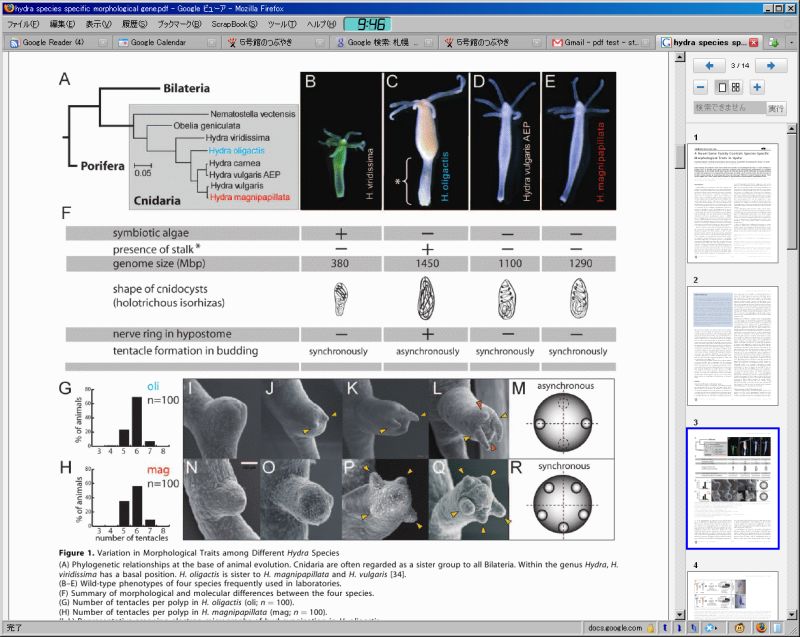Click docs.google.com in status bar
The height and width of the screenshot is (637, 800).
click(615, 628)
